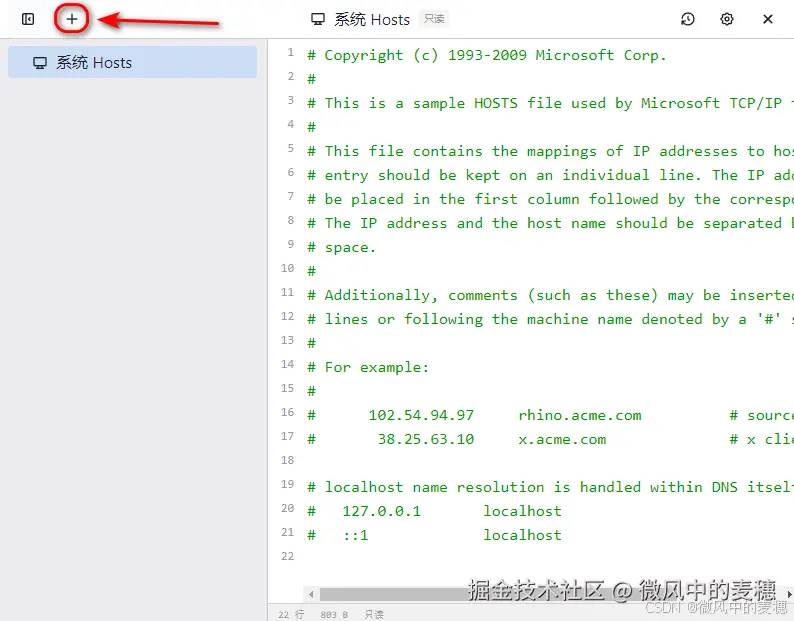Click localhost on line 21
794x621 pixels.
[522, 535]
